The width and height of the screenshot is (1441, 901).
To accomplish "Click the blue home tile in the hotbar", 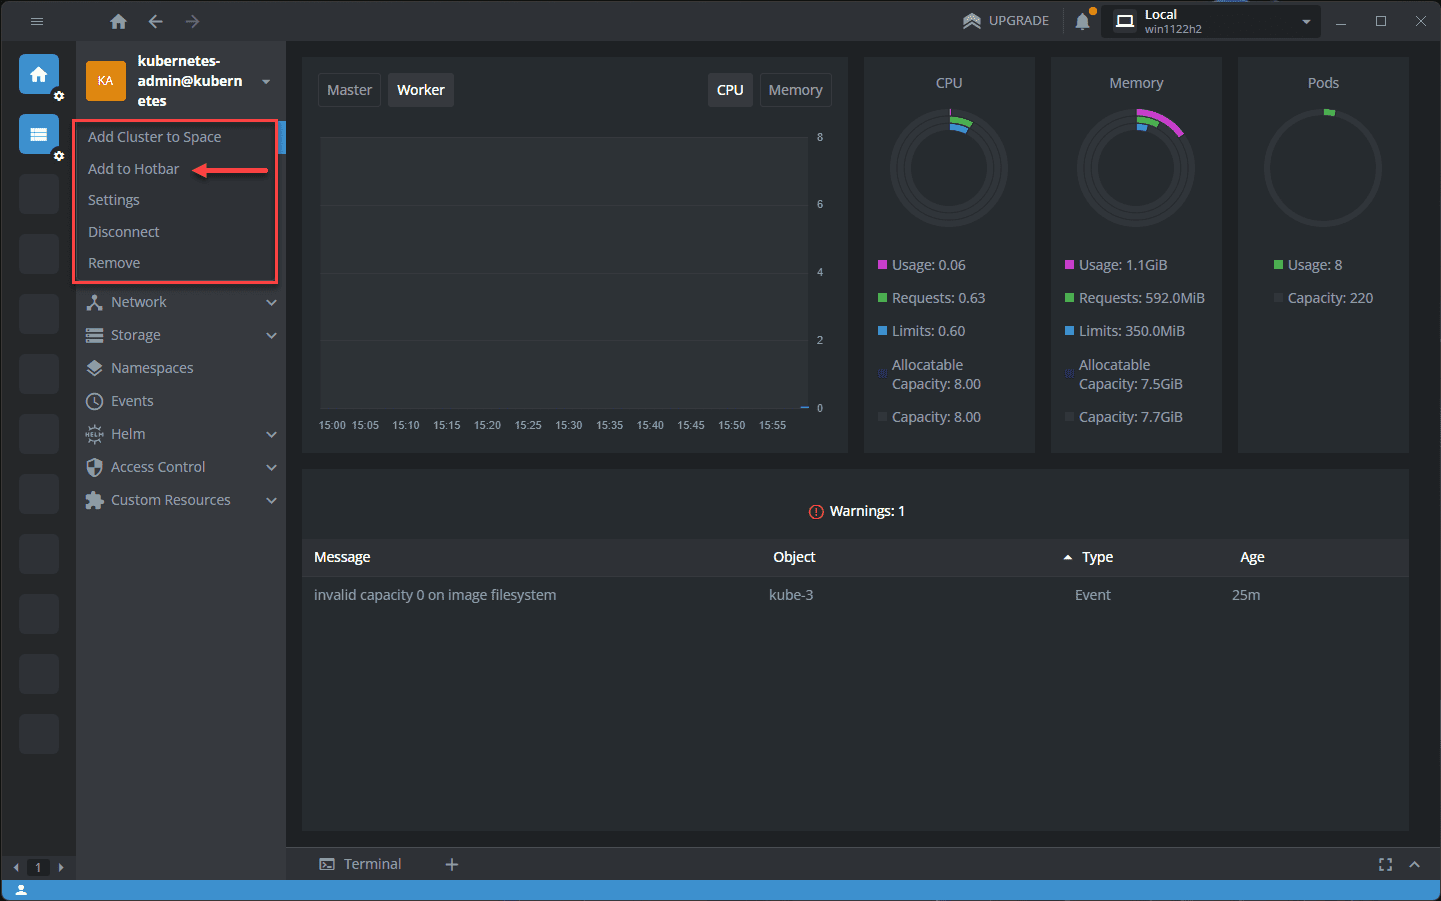I will pos(39,75).
